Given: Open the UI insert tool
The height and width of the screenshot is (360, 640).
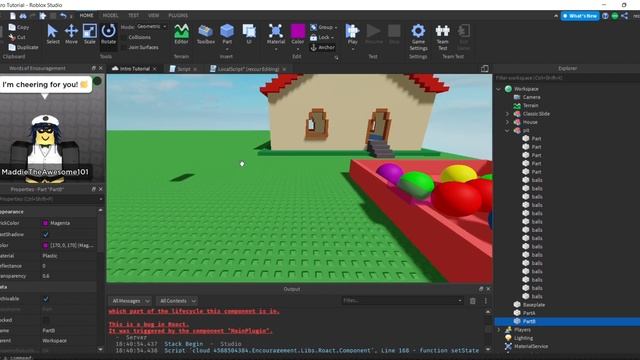Looking at the screenshot, I should [x=249, y=34].
